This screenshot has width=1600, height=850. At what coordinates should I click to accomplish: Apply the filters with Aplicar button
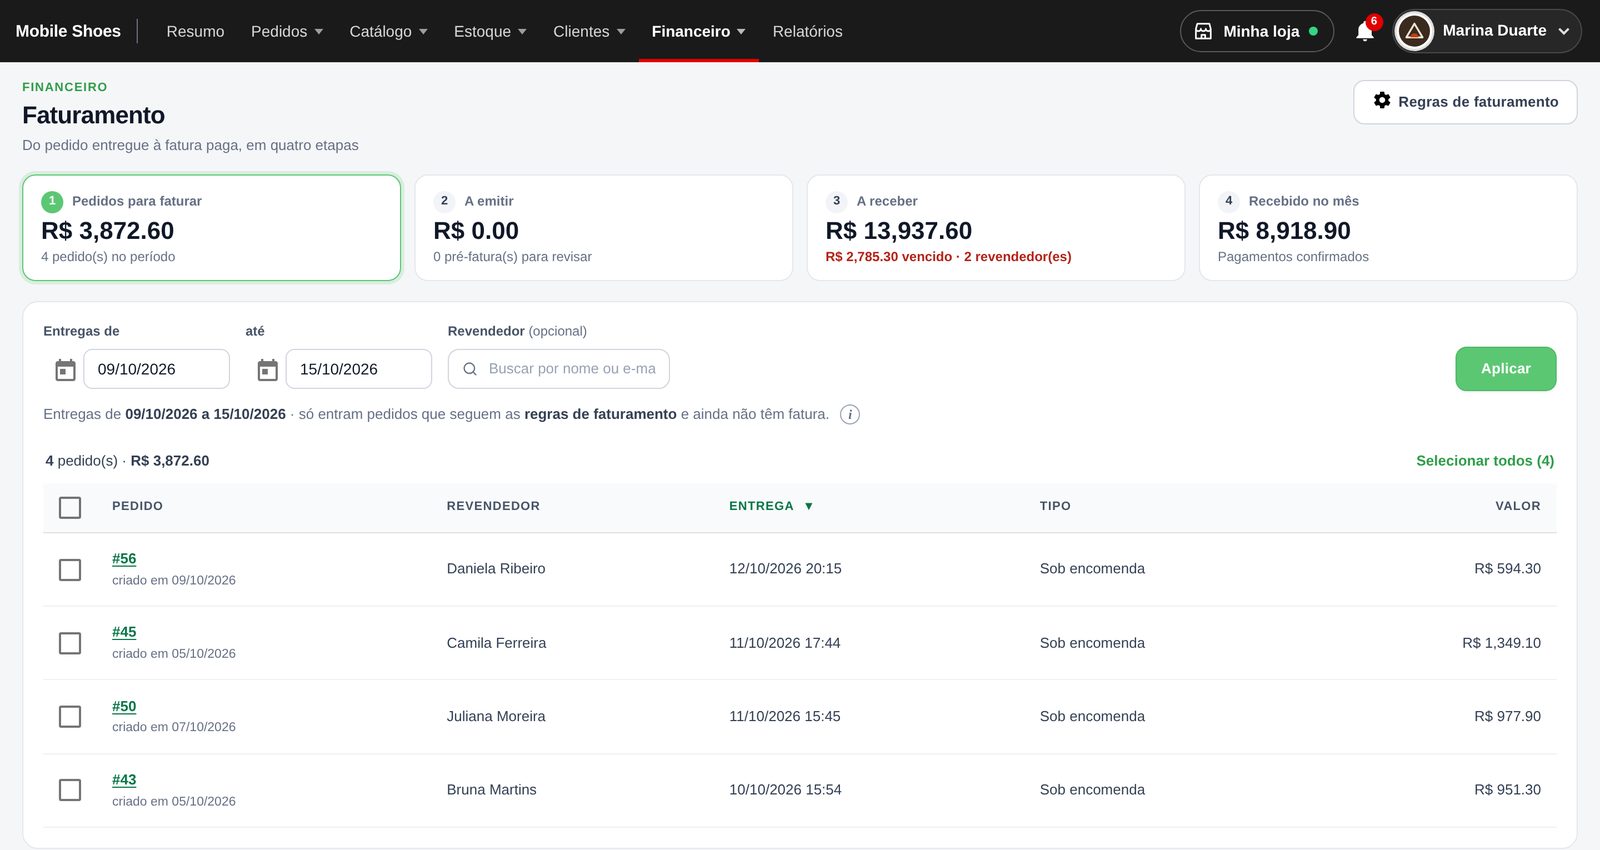click(x=1505, y=369)
